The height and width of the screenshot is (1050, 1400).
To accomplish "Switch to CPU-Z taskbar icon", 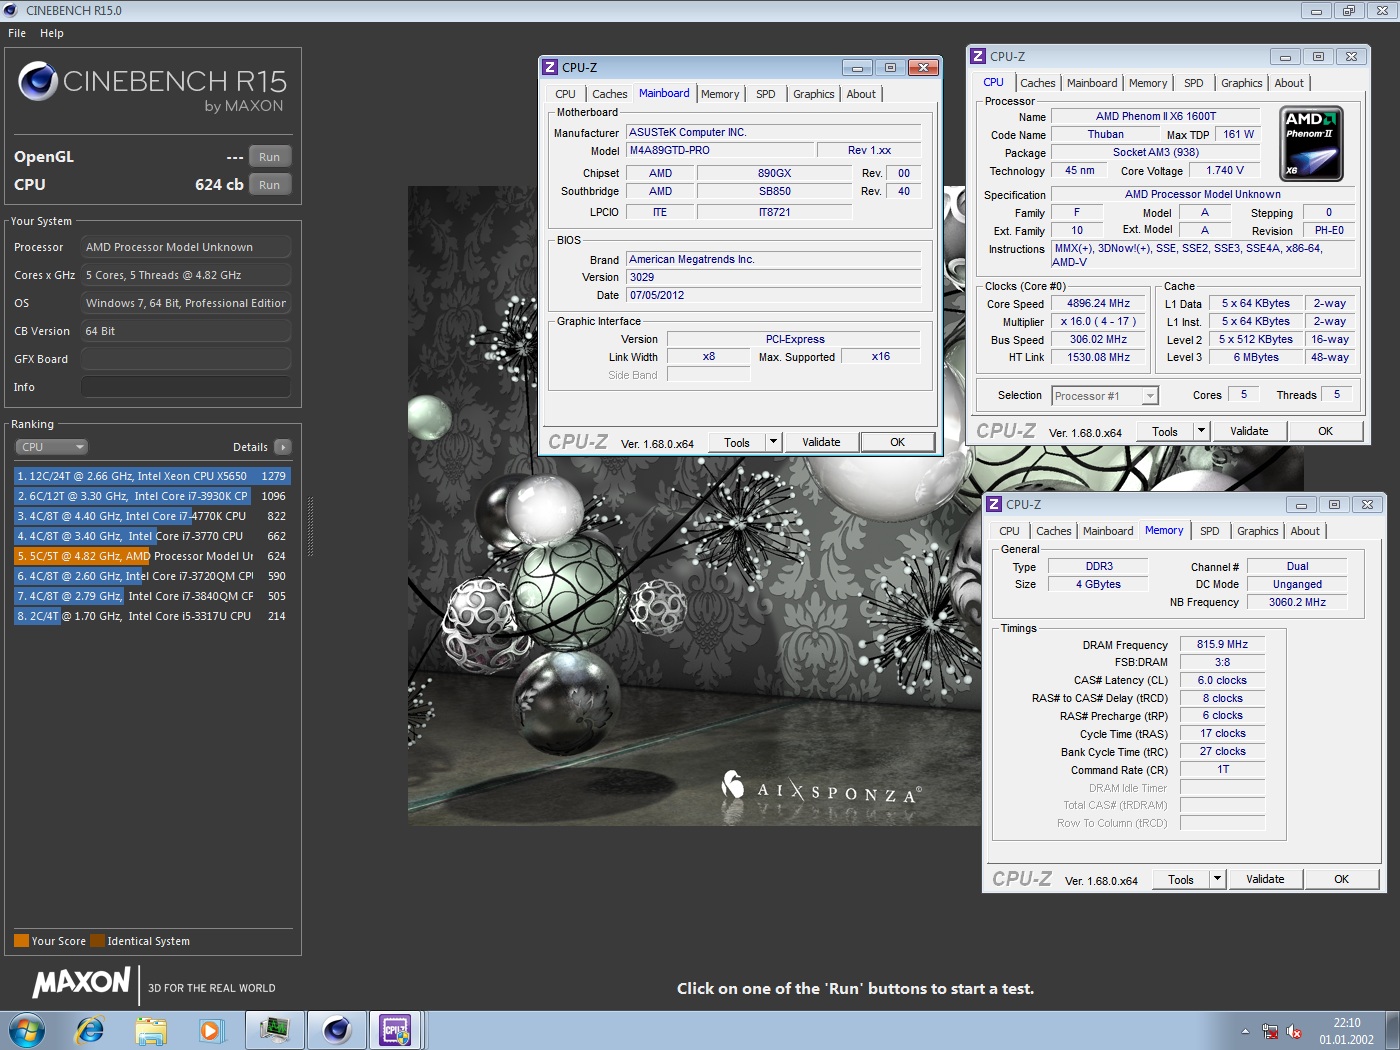I will [x=395, y=1030].
